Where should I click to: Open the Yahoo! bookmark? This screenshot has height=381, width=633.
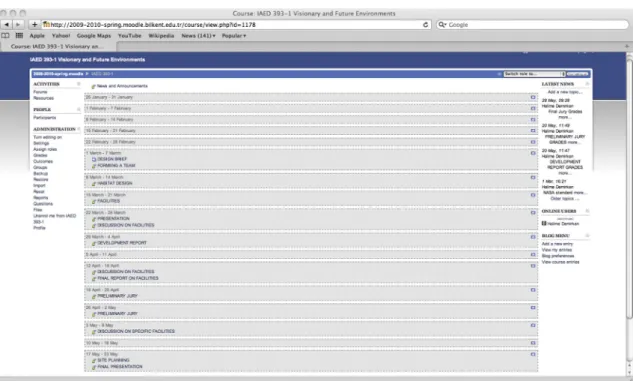point(61,36)
